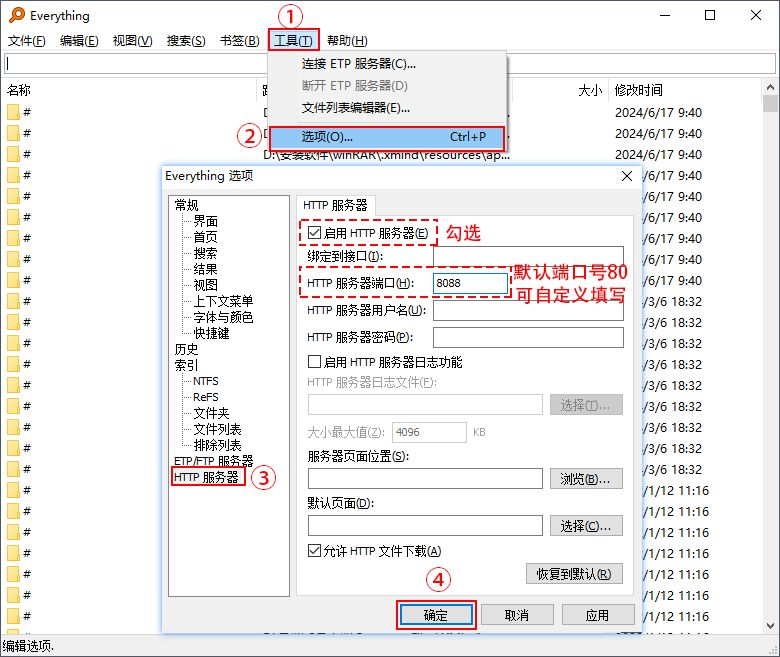Click the first 3/6 18:32 date cell
This screenshot has width=780, height=657.
tap(673, 301)
